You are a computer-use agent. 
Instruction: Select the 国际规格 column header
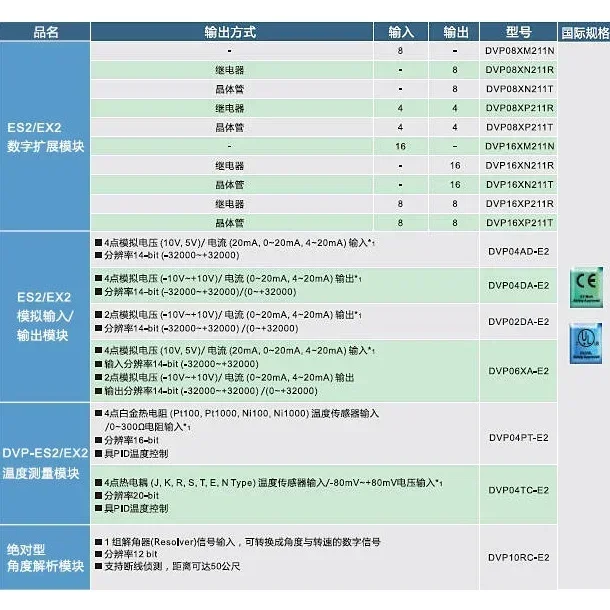point(584,33)
